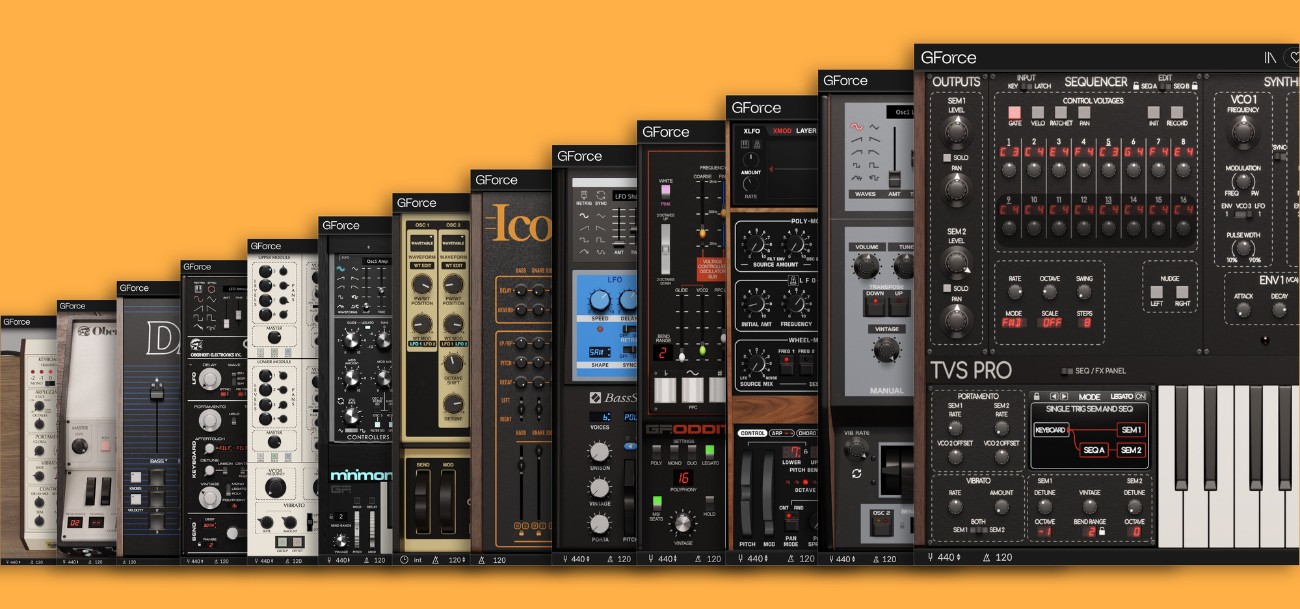Click the metronome tempo icon in the TVS Pro status bar
Screen dimensions: 1300x609
(x=987, y=557)
